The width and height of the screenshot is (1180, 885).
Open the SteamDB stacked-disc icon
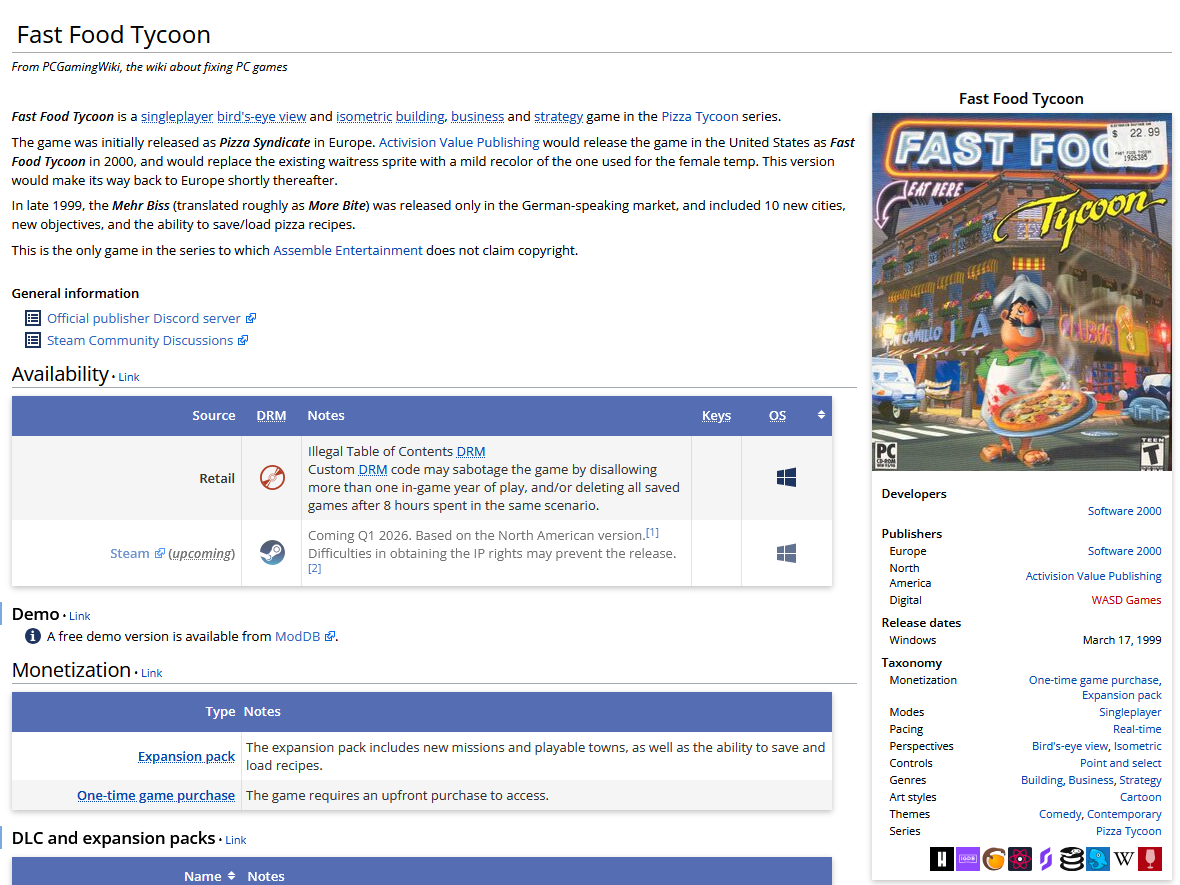coord(1072,859)
